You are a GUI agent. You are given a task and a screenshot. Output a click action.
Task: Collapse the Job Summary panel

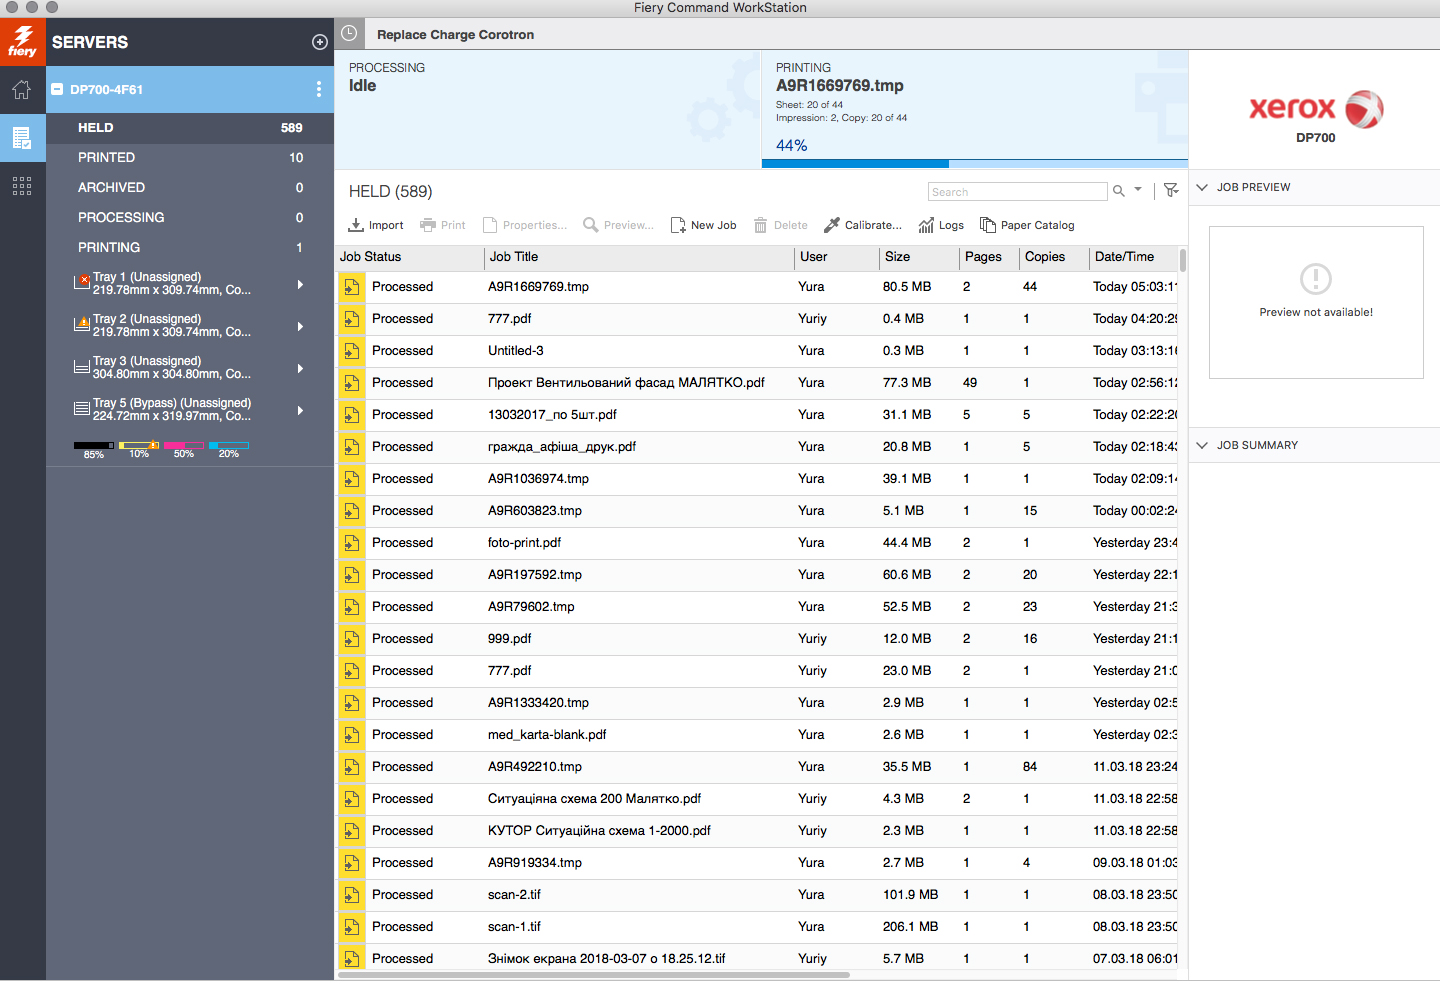click(1203, 445)
